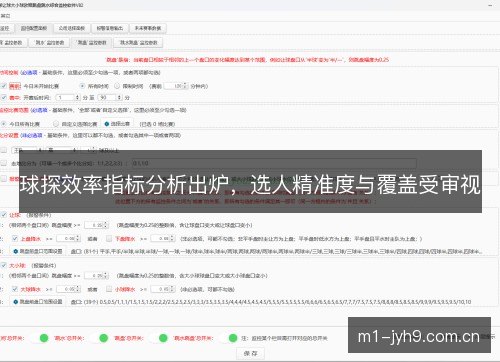Select the 自定义选择比赛 radio button
Screen dimensions: 500x362
pyautogui.click(x=56, y=124)
